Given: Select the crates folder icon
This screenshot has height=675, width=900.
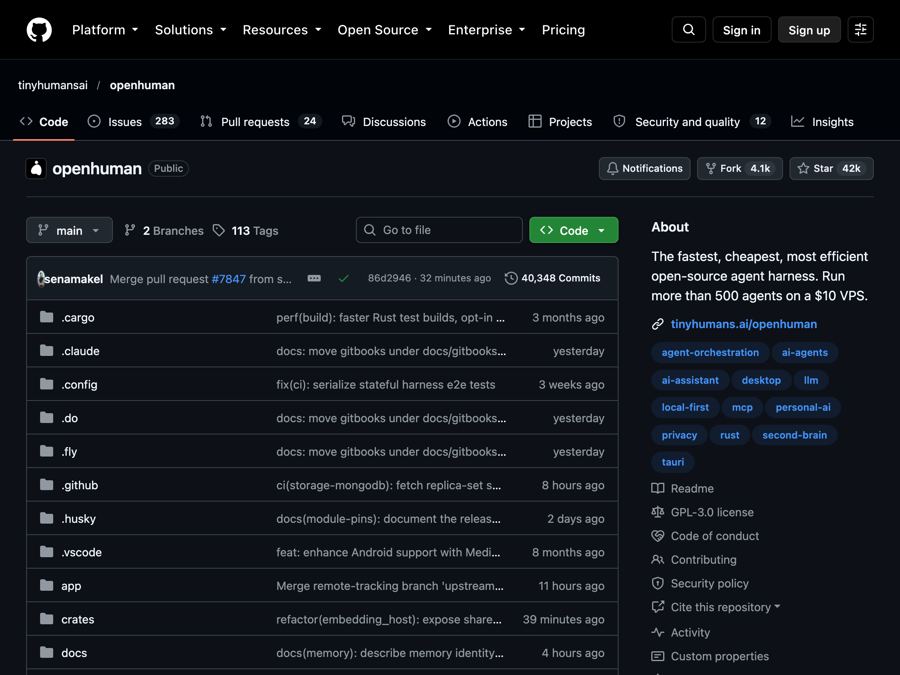Looking at the screenshot, I should tap(46, 619).
